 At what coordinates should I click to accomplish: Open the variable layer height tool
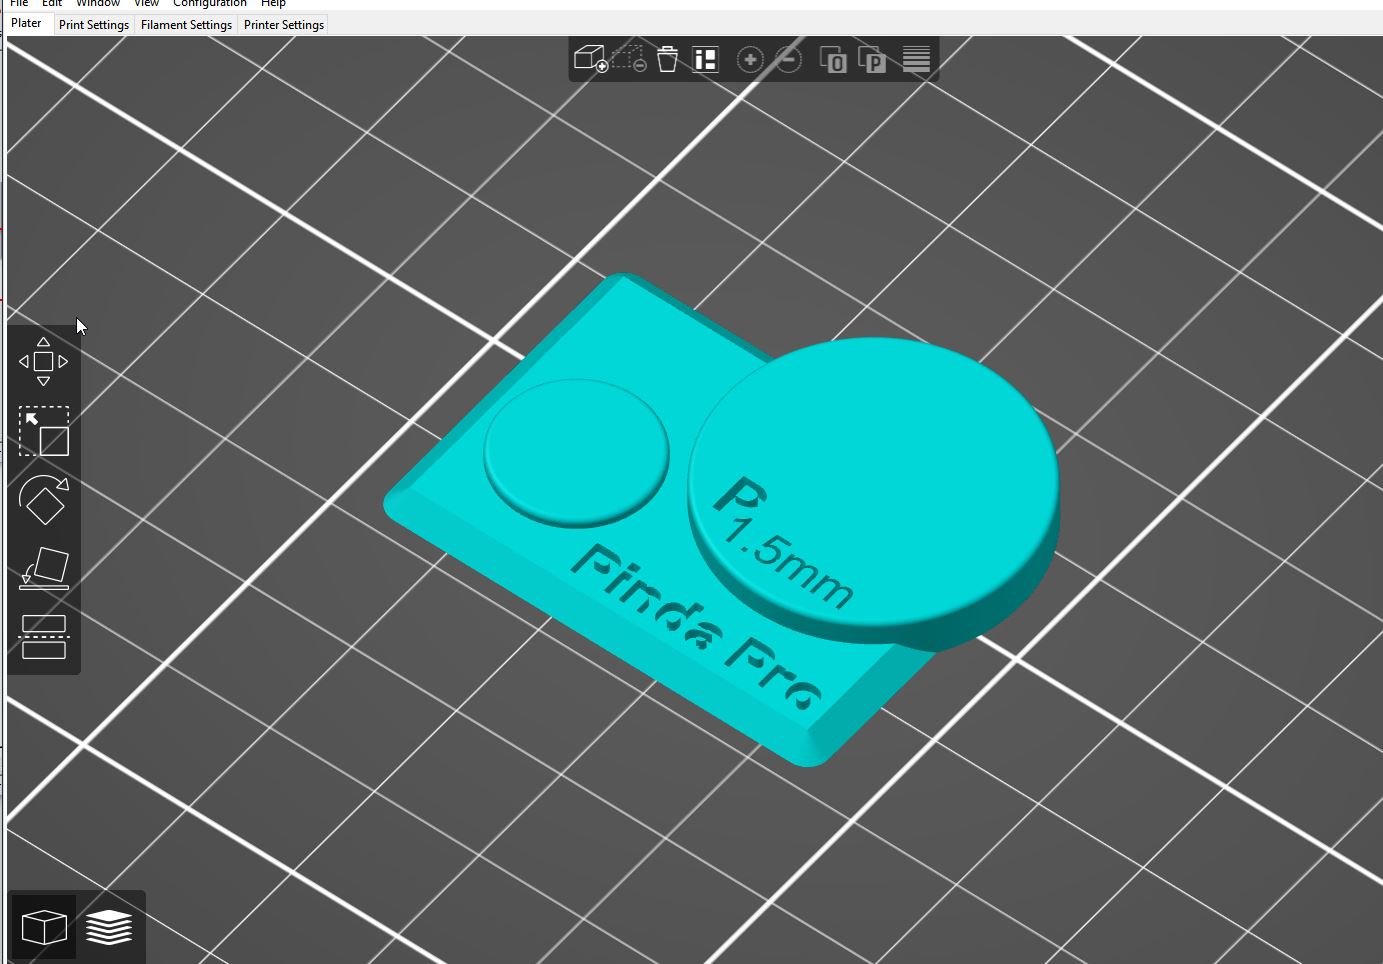click(916, 59)
